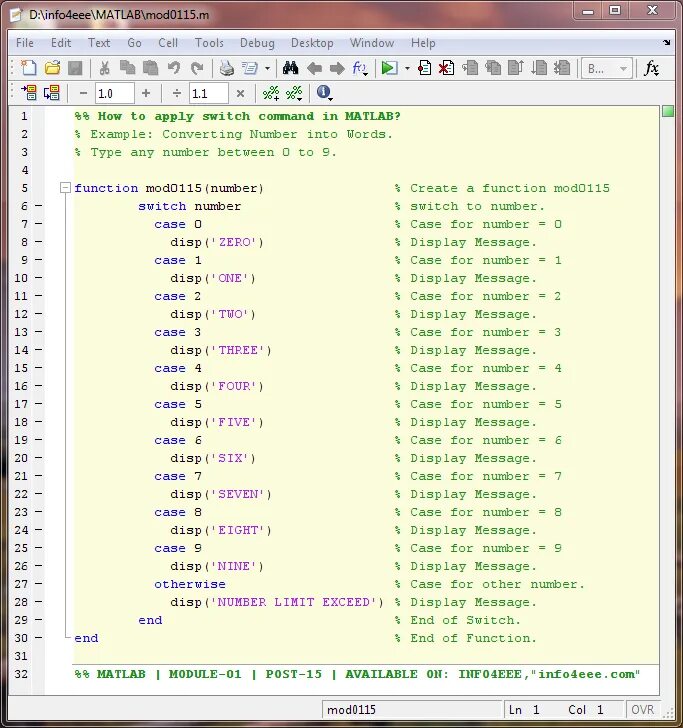Screen dimensions: 683x728
Task: Toggle a breakpoint at line 10 dash
Action: click(39, 278)
